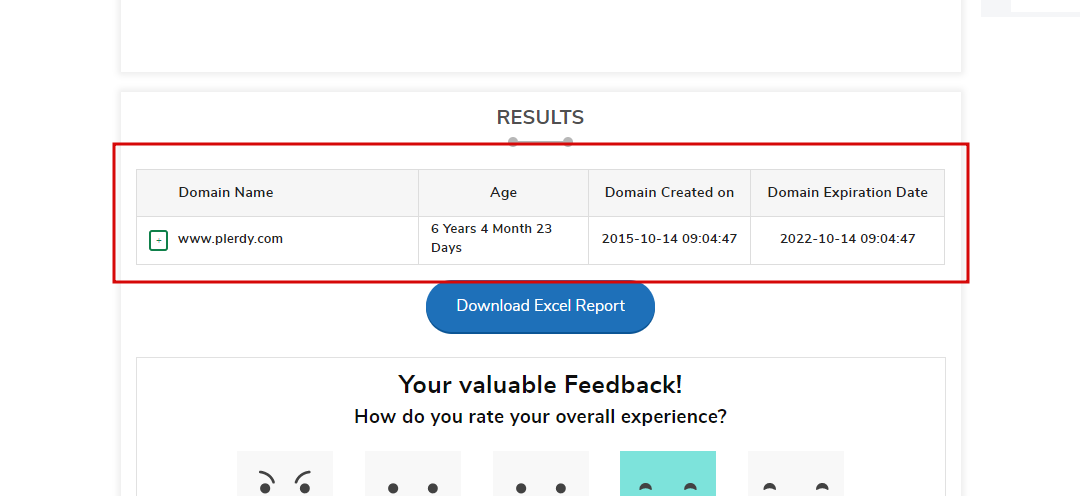The image size is (1080, 496).
Task: Click the Age column header
Action: (503, 193)
